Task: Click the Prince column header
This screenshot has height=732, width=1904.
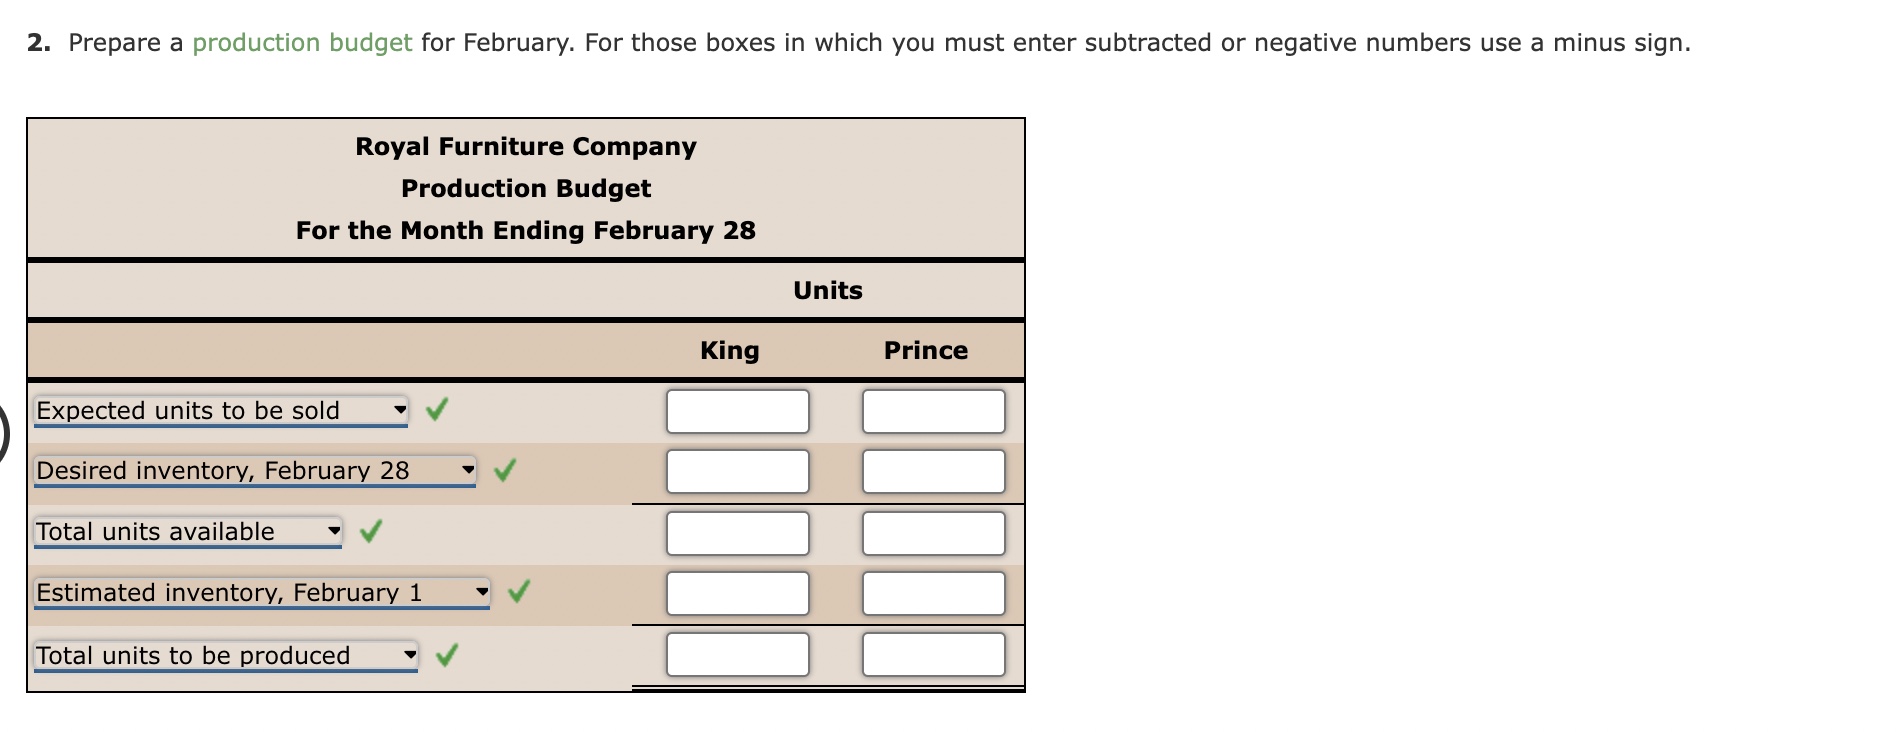Action: [925, 350]
